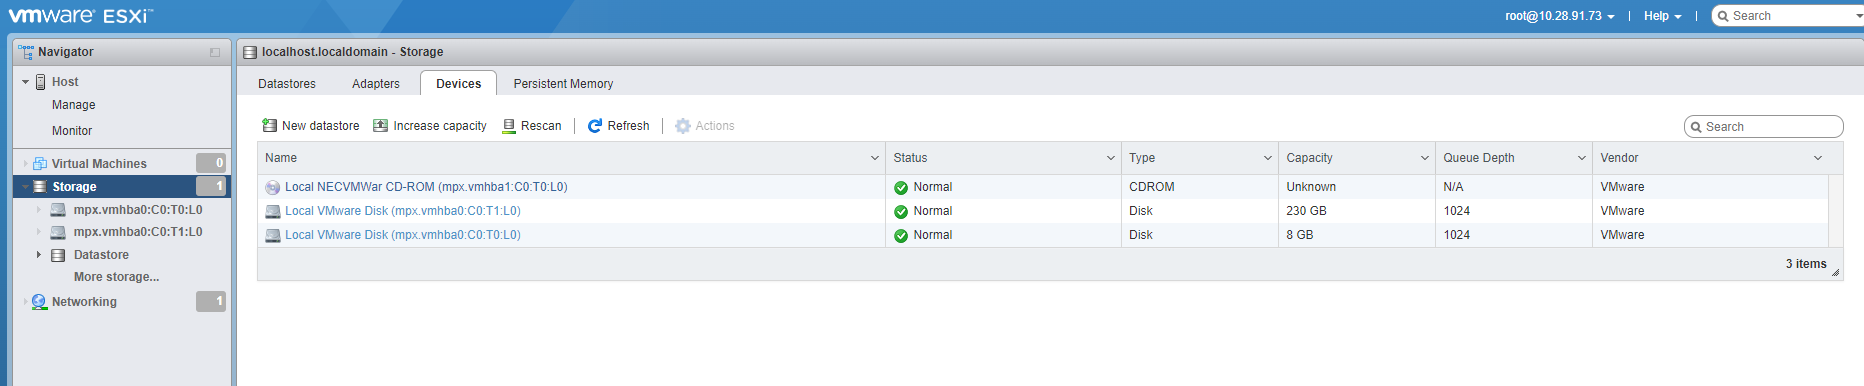Image resolution: width=1864 pixels, height=386 pixels.
Task: Collapse the Host tree node
Action: (x=26, y=82)
